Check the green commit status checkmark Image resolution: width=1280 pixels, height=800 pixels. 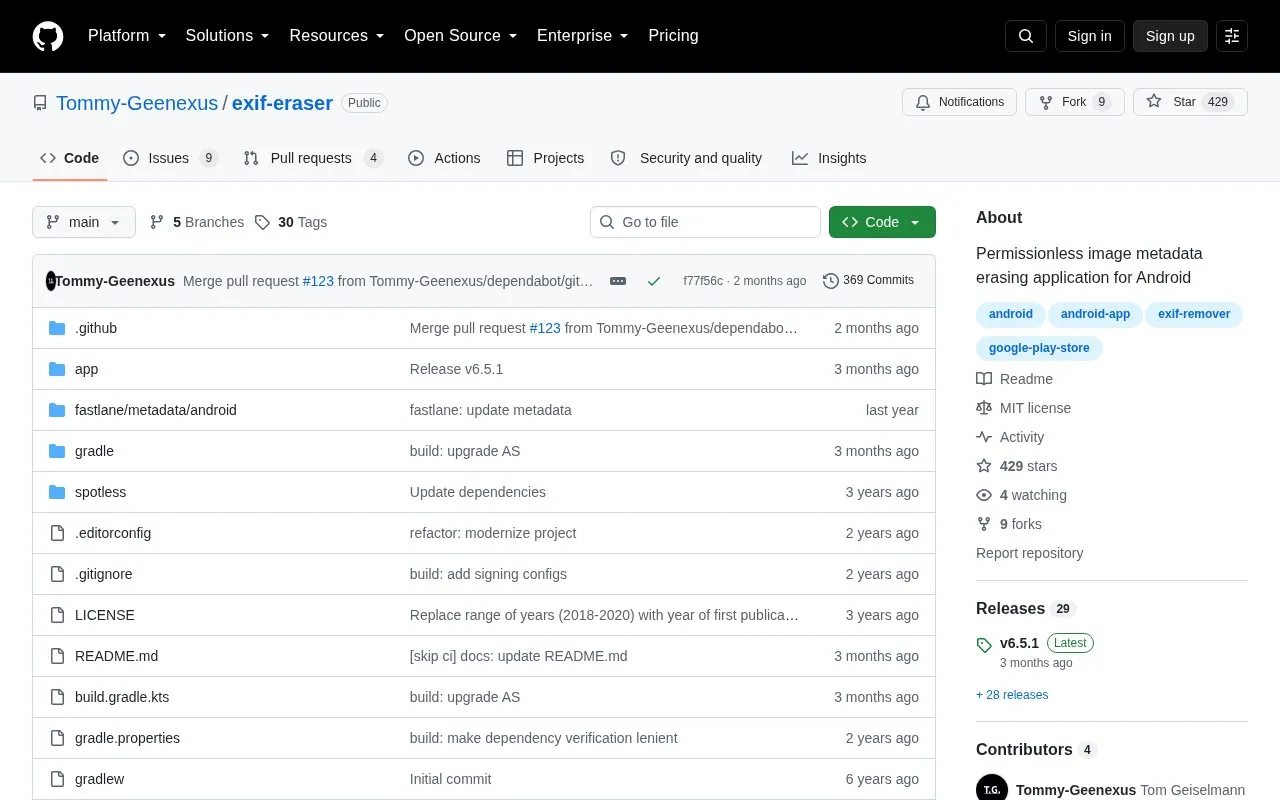tap(654, 281)
